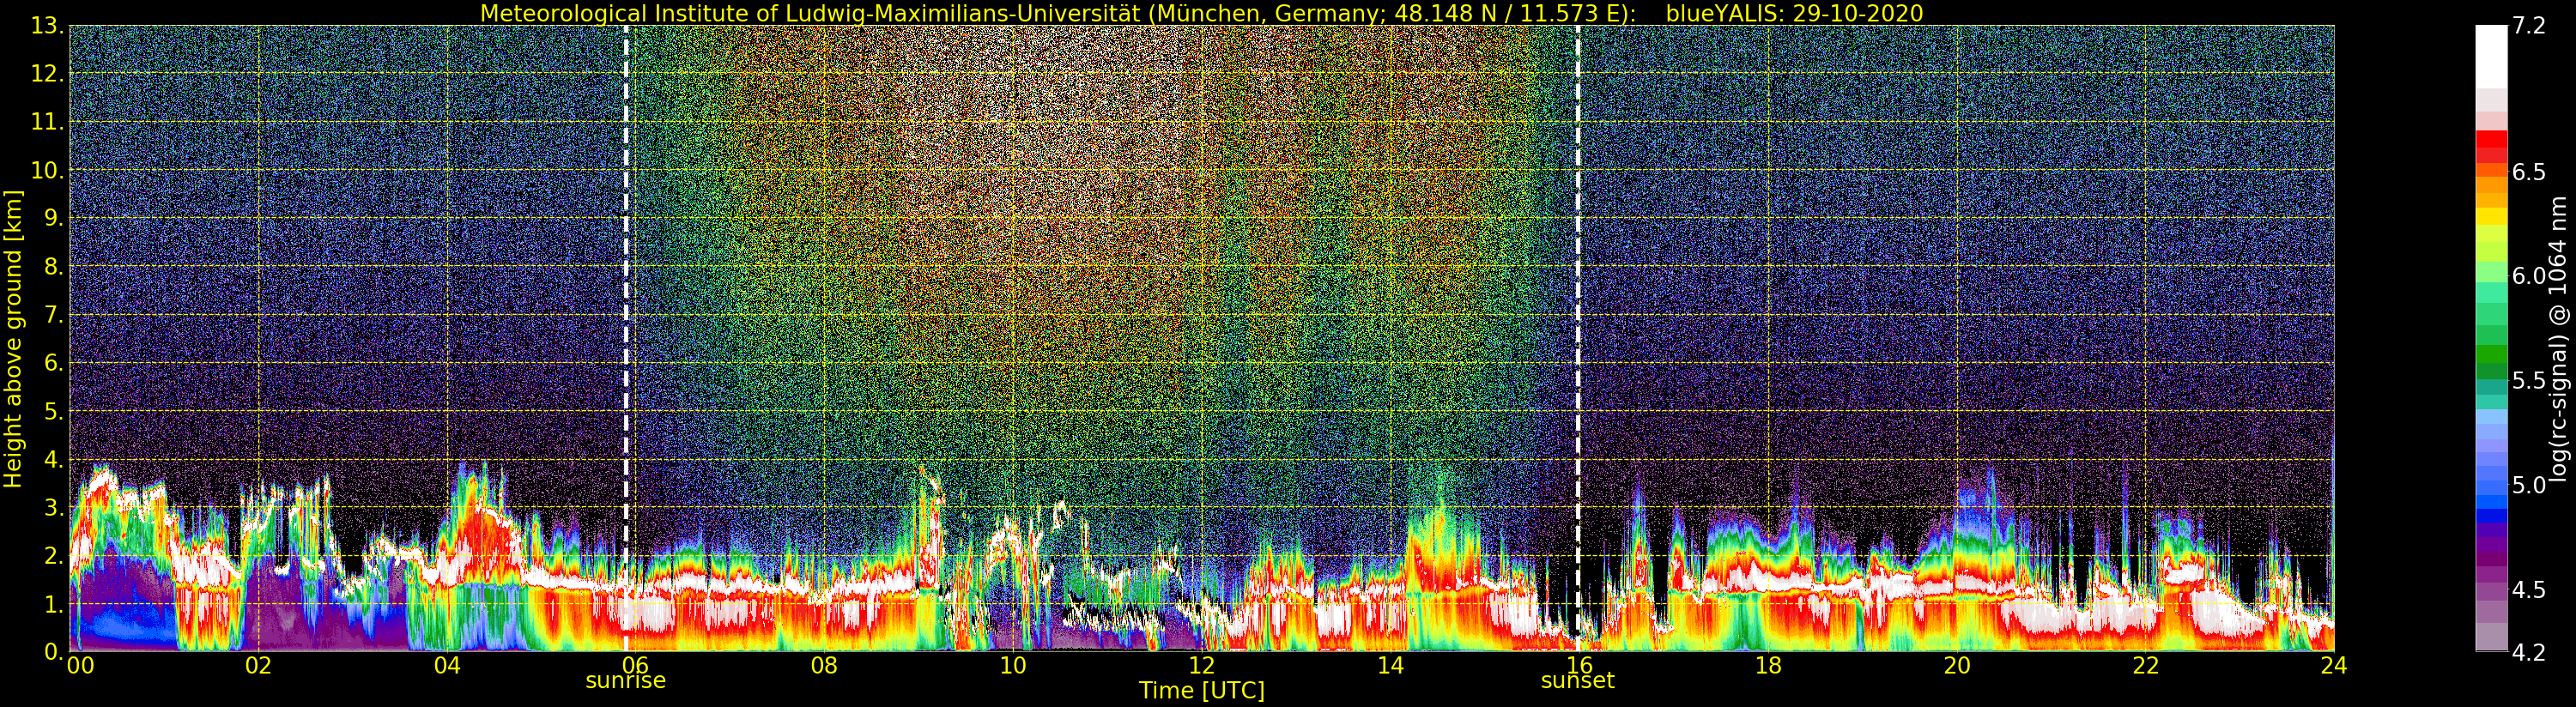Click the Height above ground [km] axis label
The width and height of the screenshot is (2576, 707).
click(x=13, y=338)
